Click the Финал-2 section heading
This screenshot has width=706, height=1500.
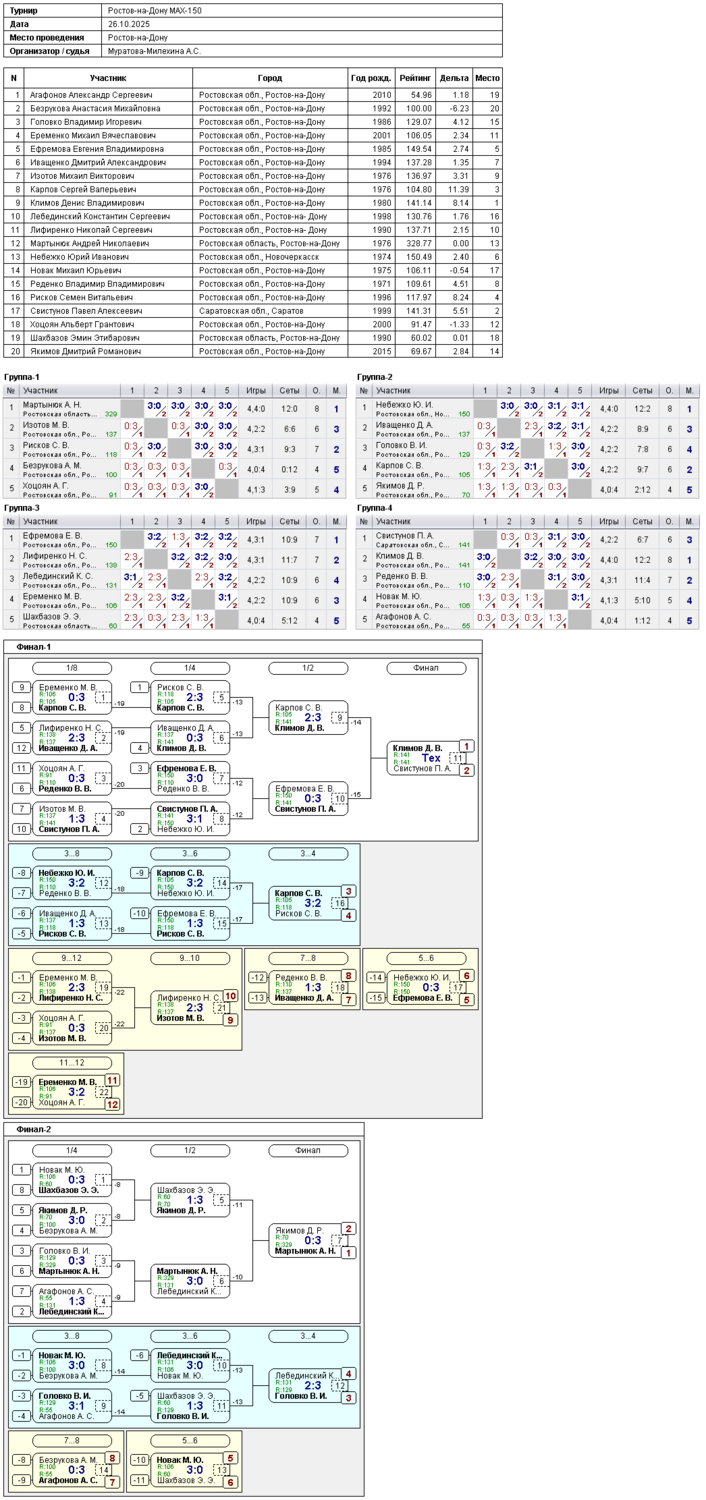click(x=36, y=1130)
